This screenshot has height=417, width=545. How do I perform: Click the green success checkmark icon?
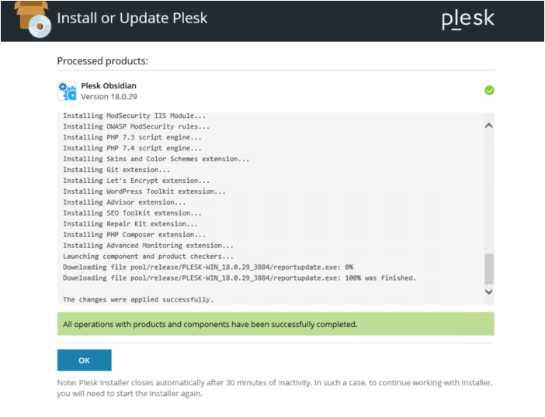pos(489,90)
